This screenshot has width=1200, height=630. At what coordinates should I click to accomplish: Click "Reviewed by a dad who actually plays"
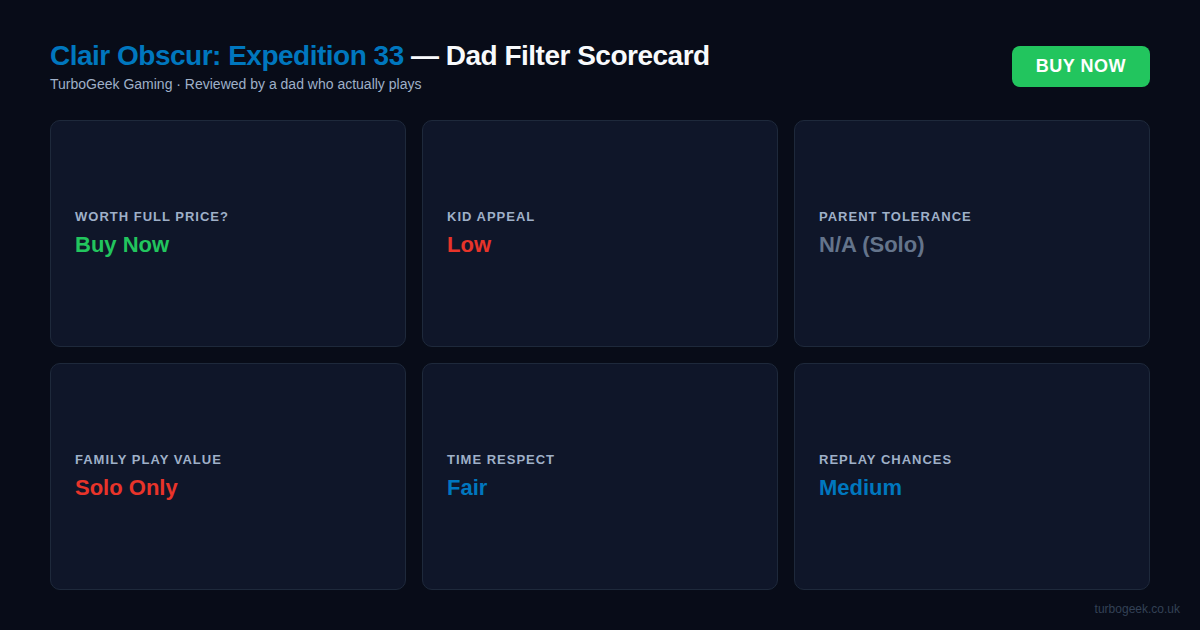point(303,84)
